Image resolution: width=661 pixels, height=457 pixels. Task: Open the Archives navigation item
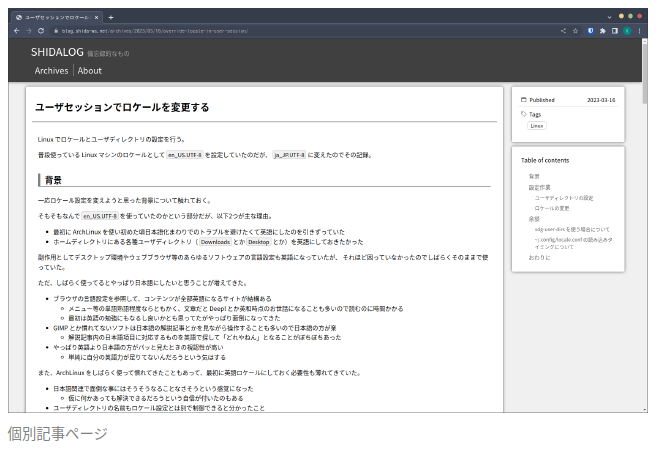[51, 70]
